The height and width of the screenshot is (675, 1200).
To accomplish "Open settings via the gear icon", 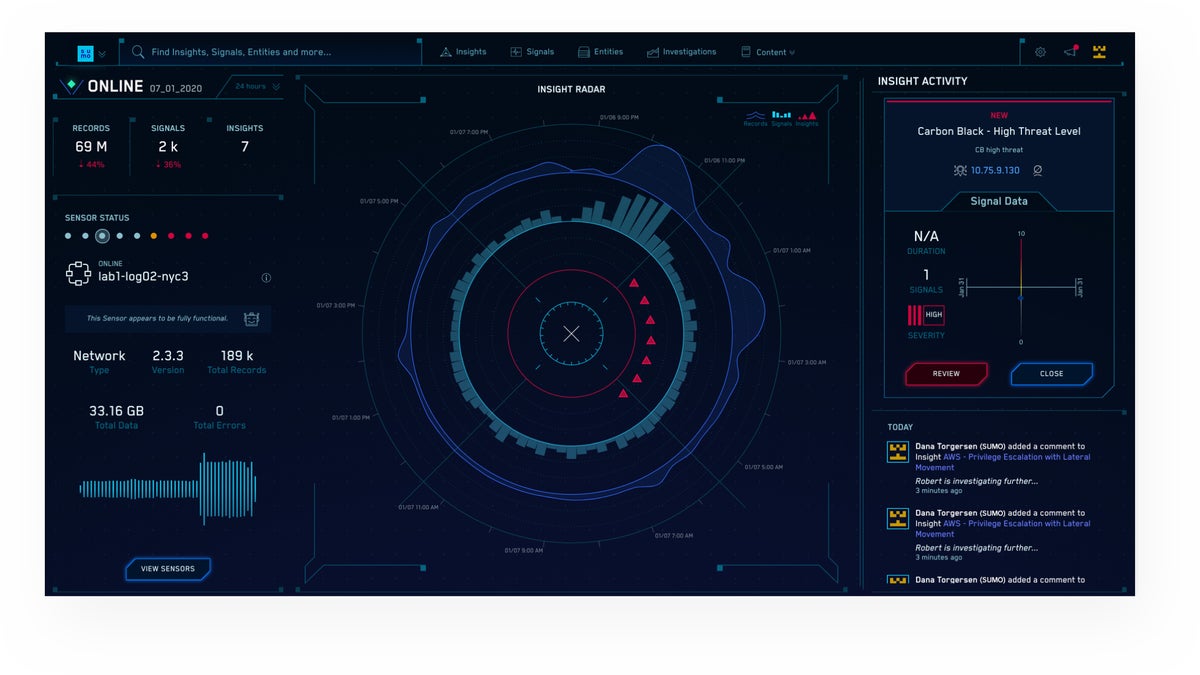I will [x=1040, y=52].
